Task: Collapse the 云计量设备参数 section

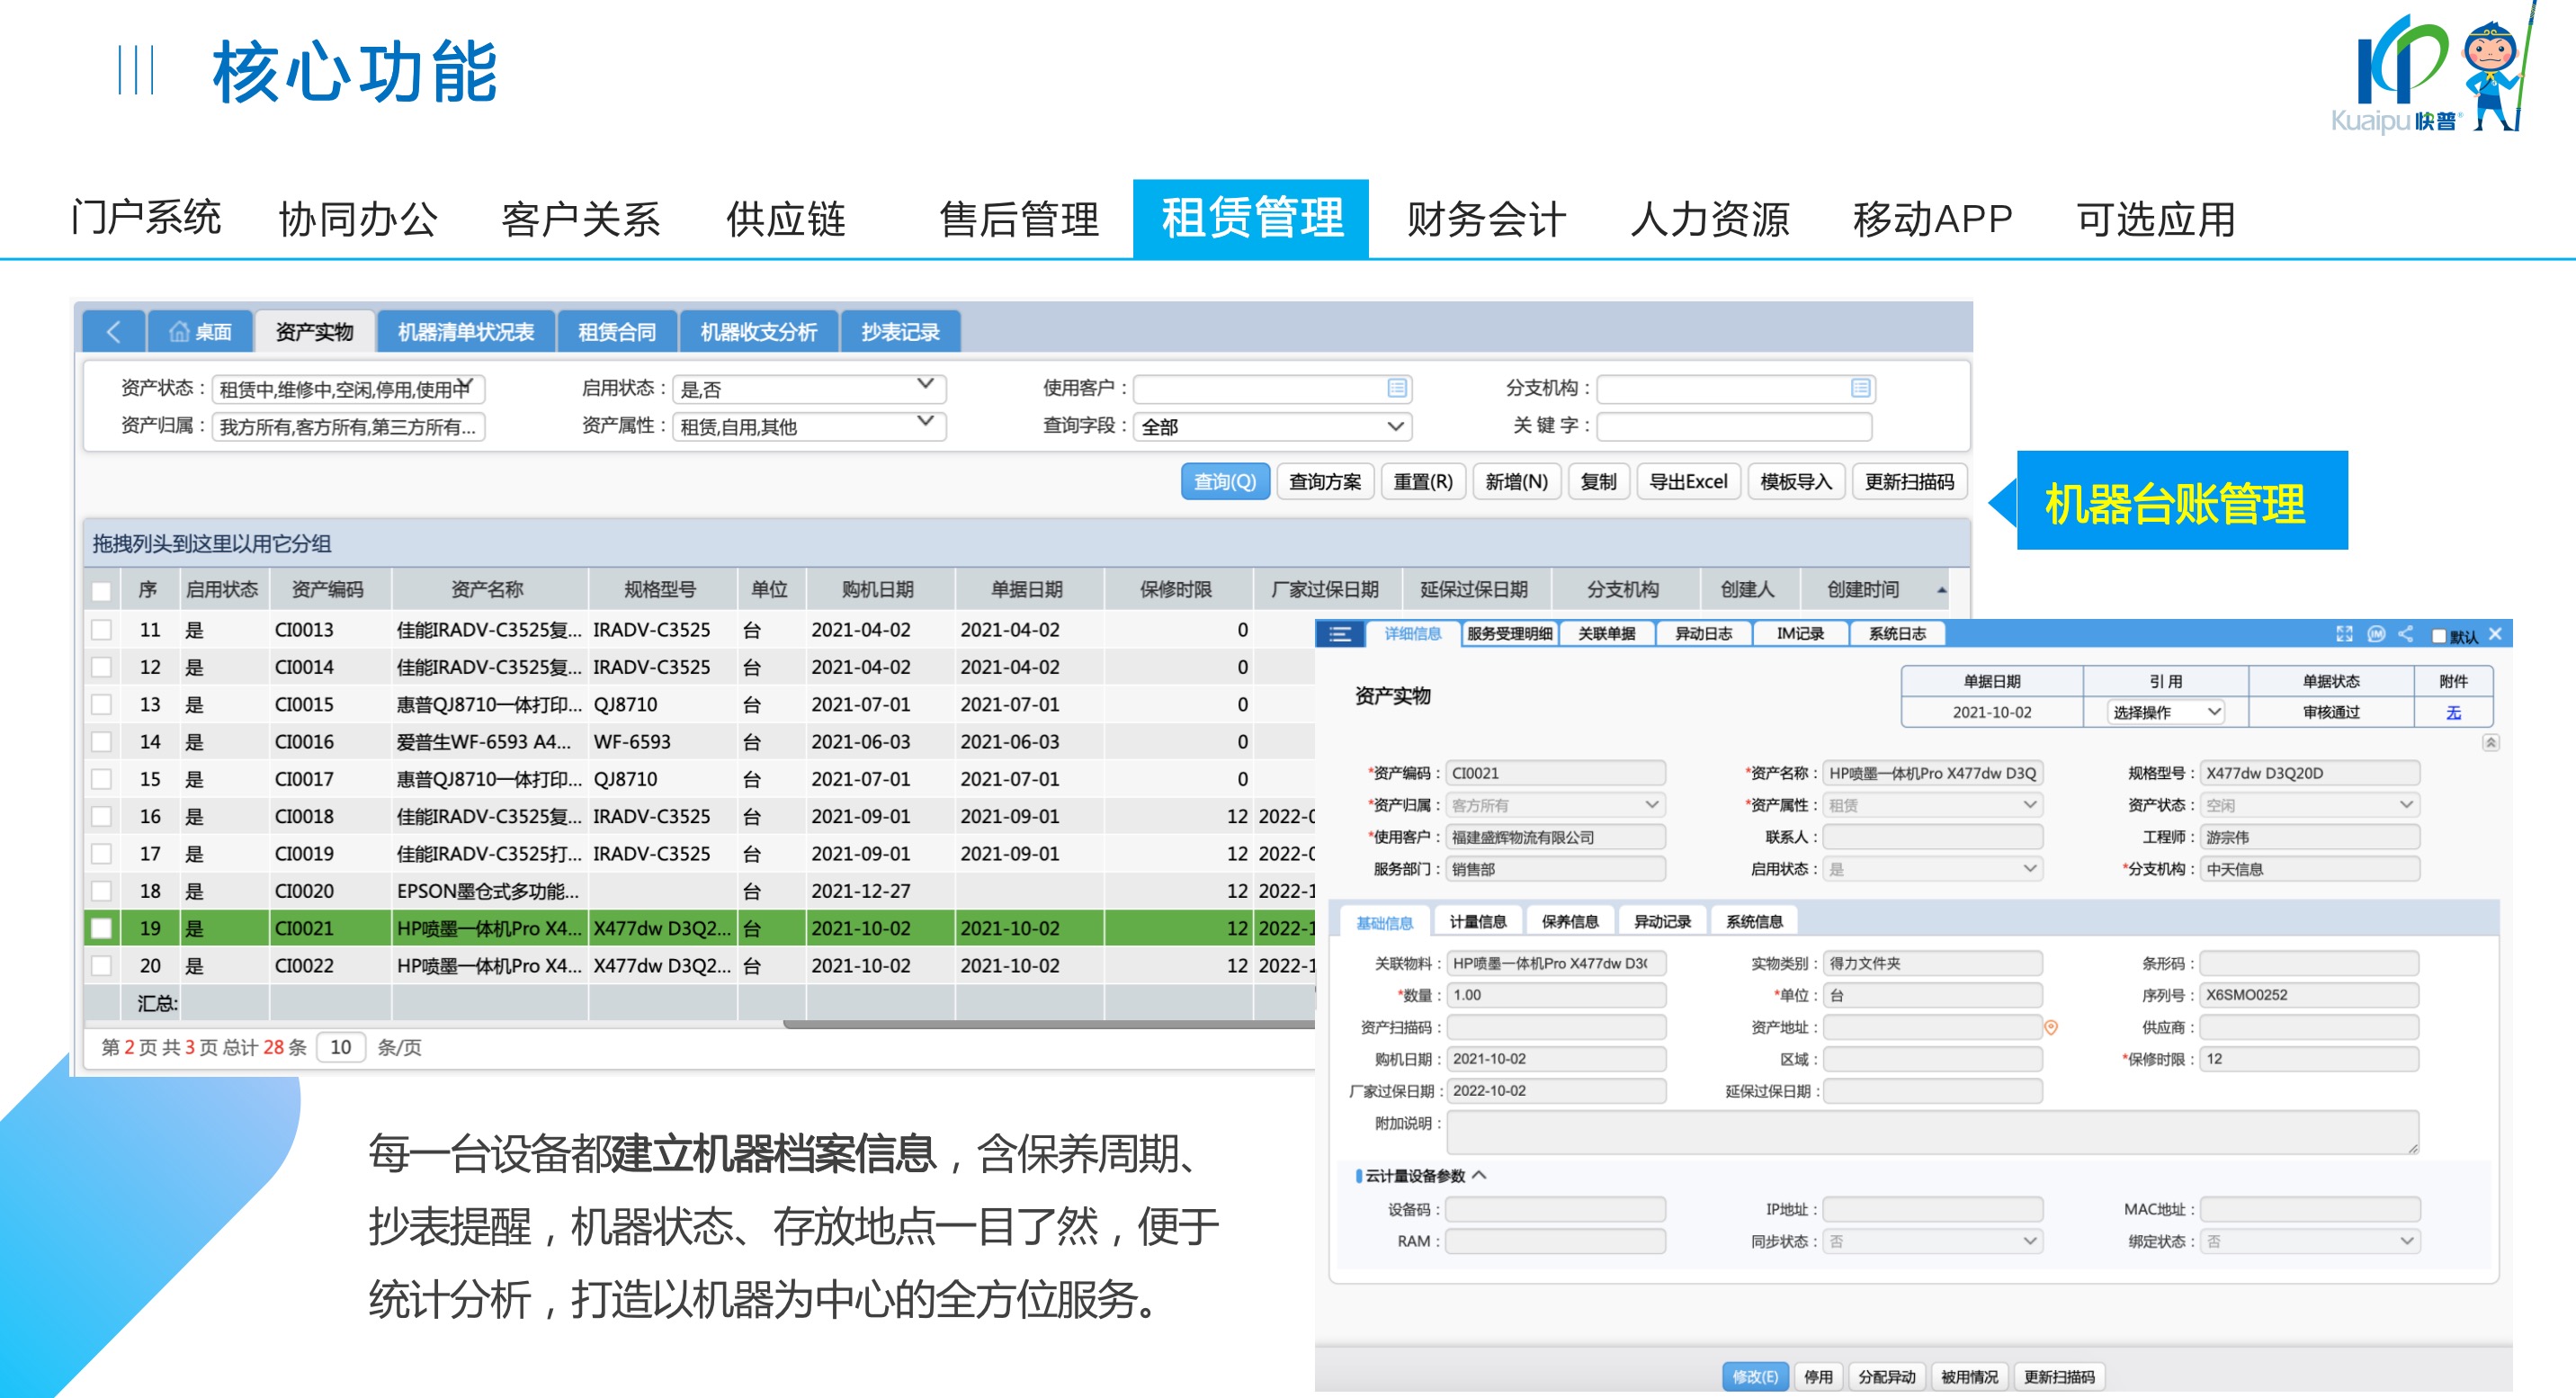Action: (1479, 1175)
